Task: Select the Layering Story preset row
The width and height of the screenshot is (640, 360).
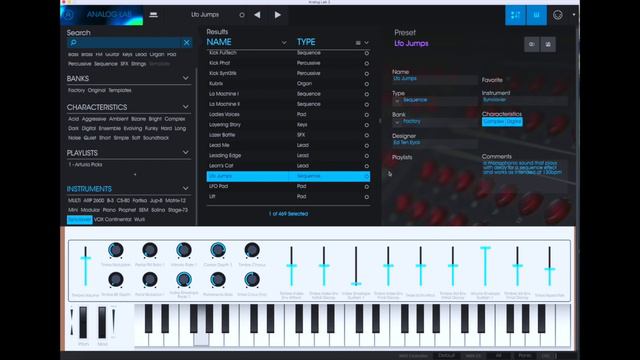Action: 288,125
